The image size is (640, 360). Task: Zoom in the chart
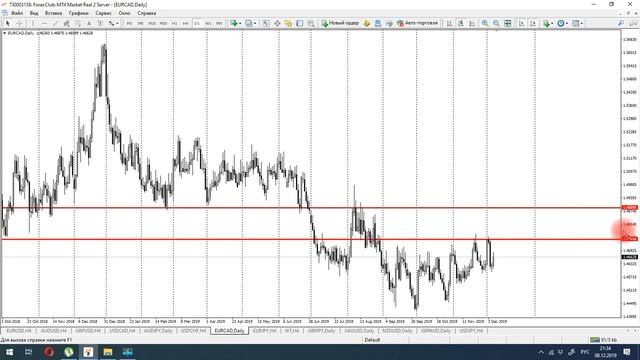point(484,23)
